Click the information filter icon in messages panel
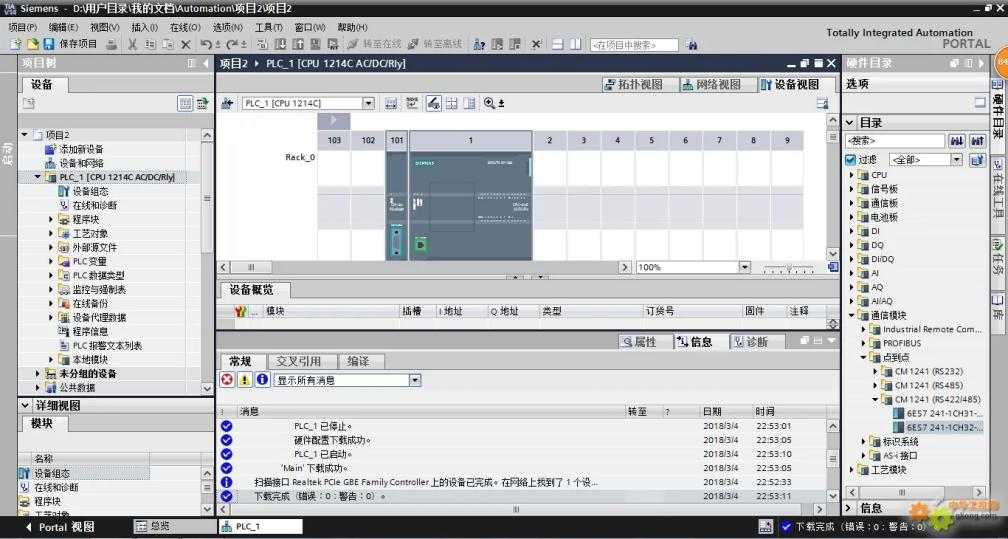1008x539 pixels. [x=262, y=380]
